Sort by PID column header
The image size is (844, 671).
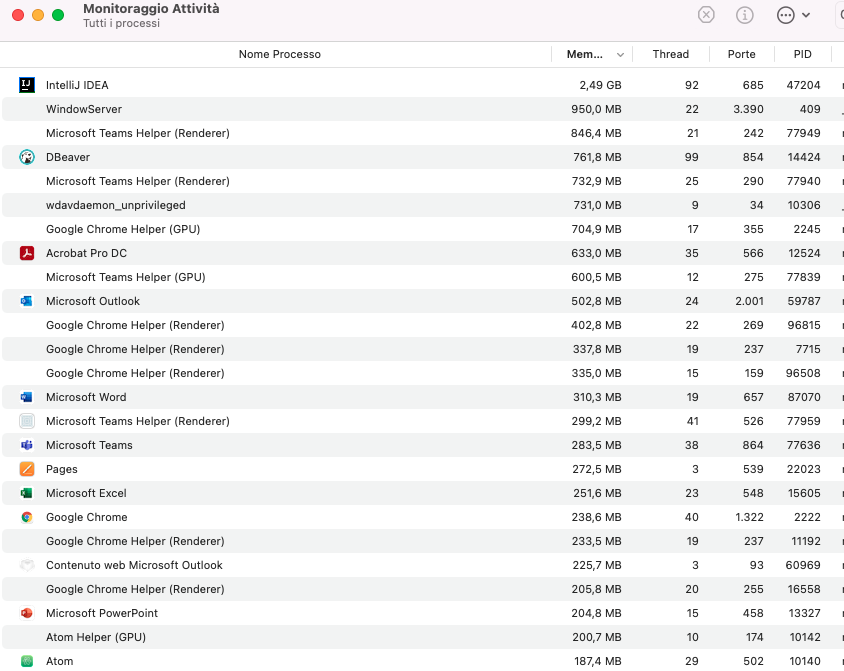[x=803, y=54]
